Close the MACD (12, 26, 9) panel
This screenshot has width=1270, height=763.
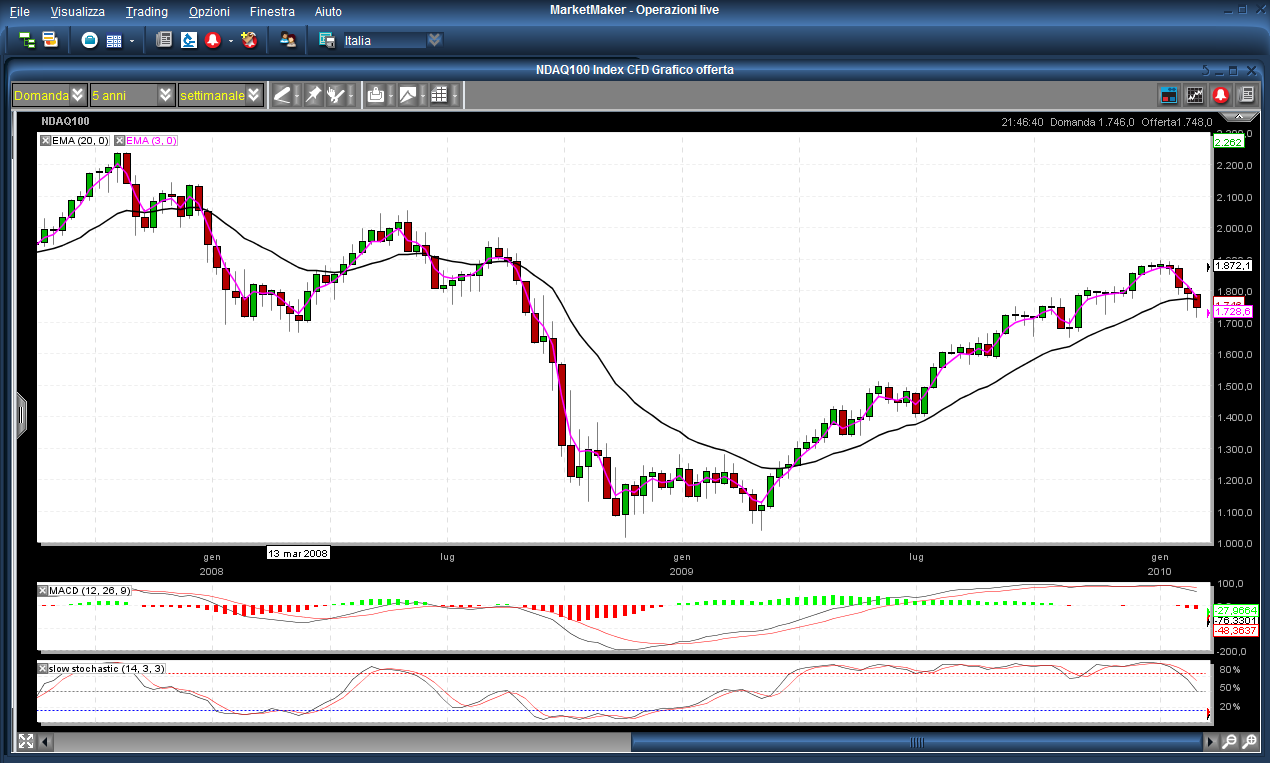tap(44, 591)
